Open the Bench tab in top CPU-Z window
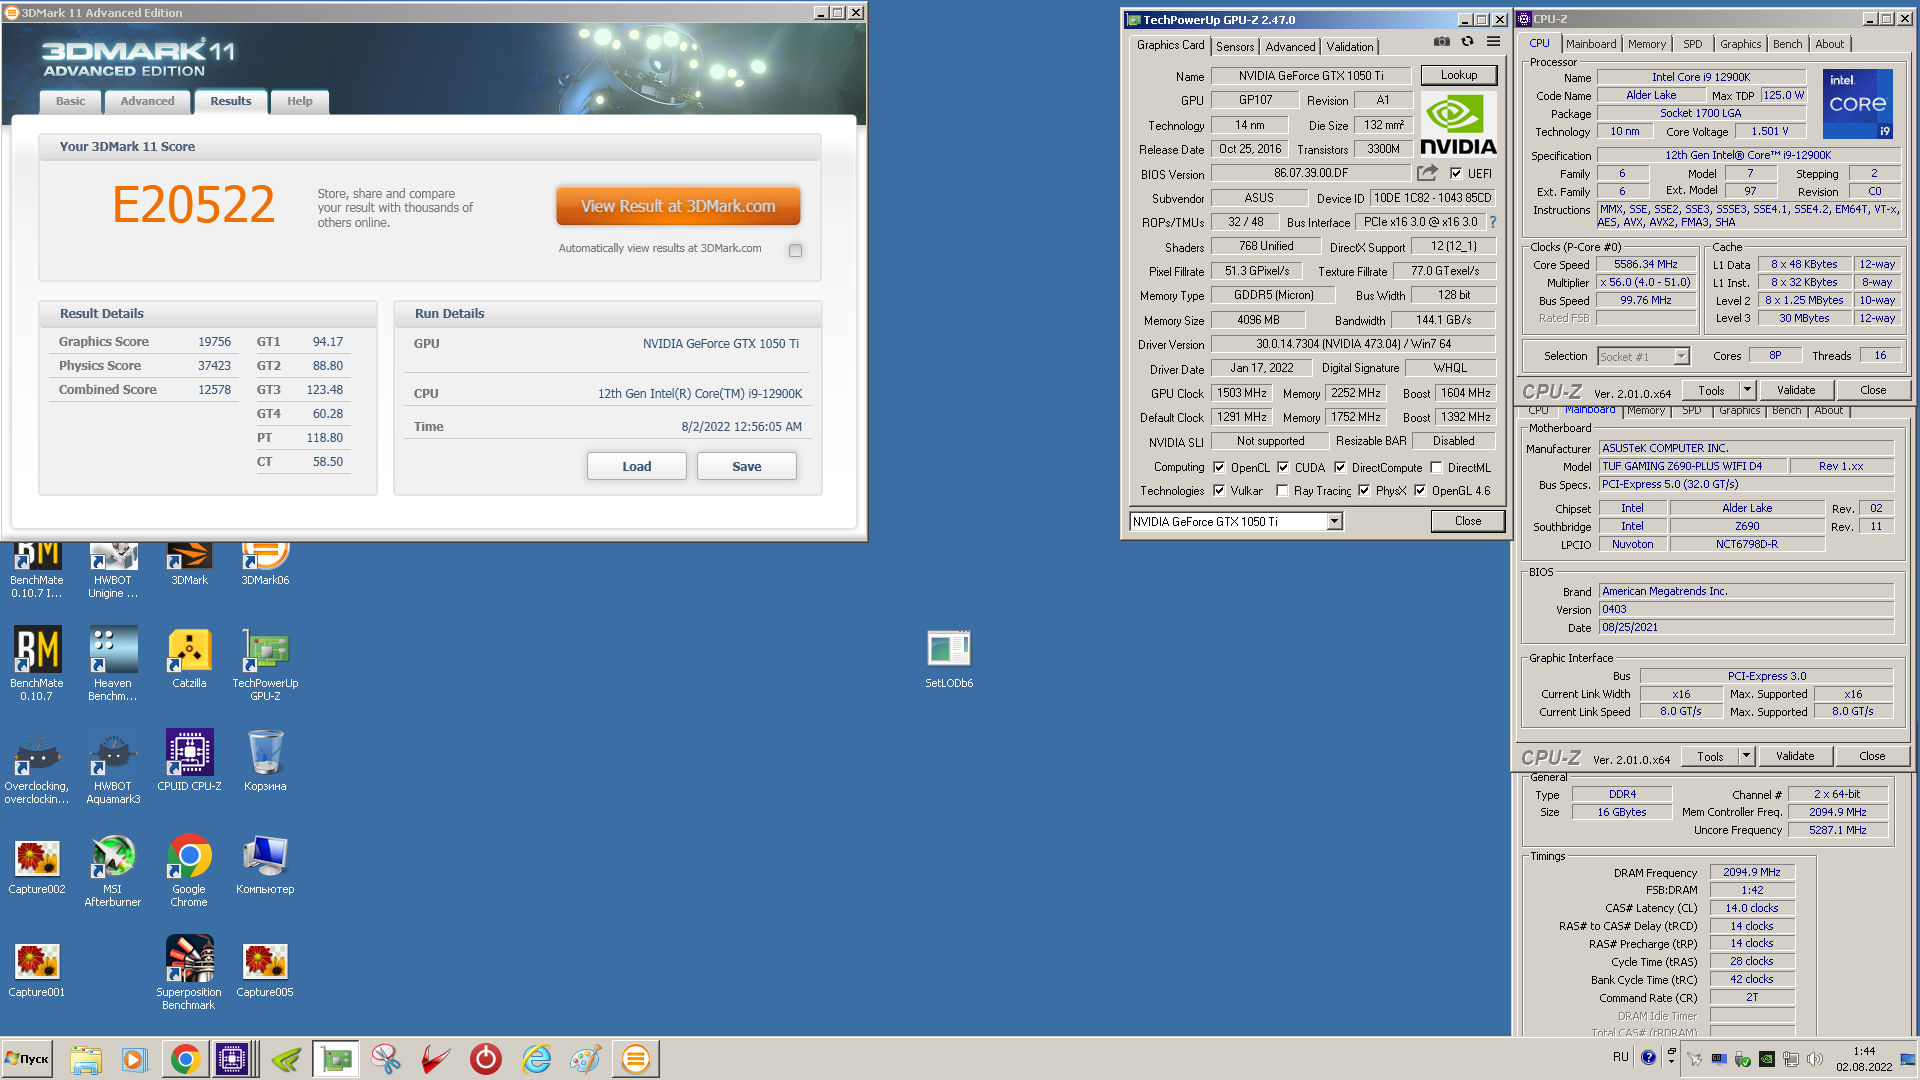Screen dimensions: 1920x1080 (1787, 44)
